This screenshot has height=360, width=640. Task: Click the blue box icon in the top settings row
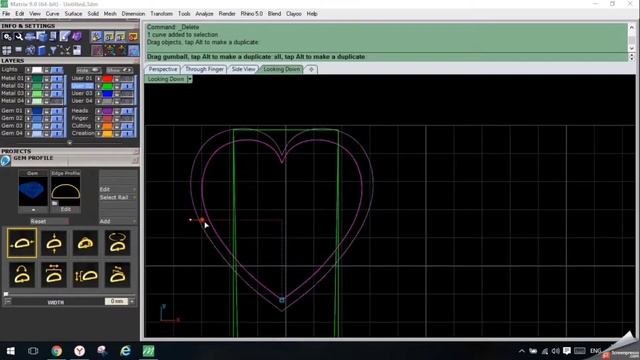point(42,37)
